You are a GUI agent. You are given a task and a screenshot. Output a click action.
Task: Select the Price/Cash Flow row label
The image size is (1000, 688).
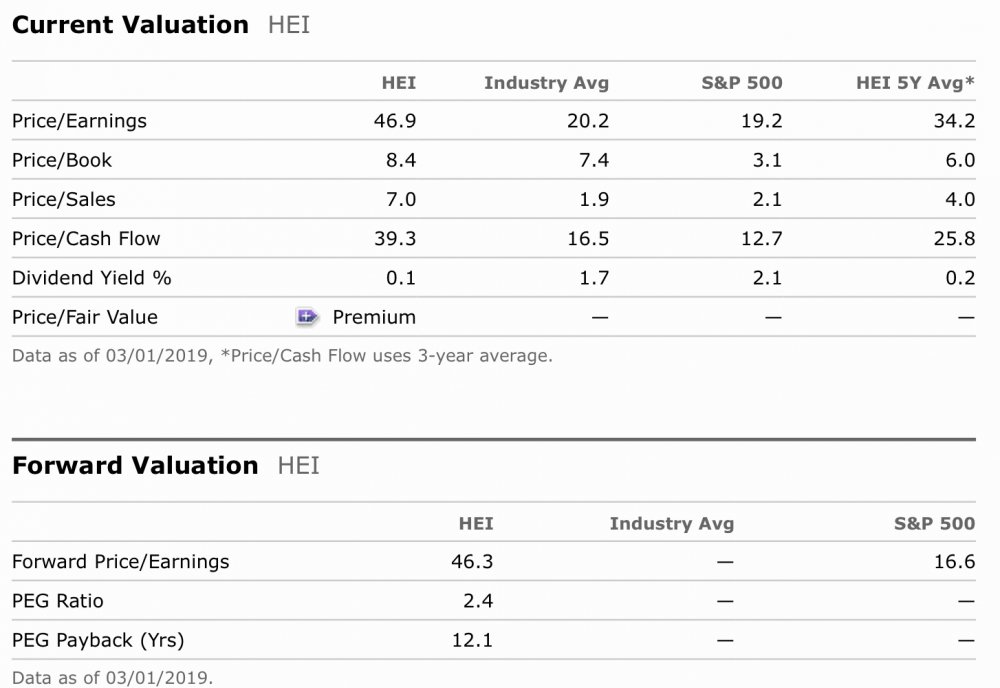coord(86,238)
